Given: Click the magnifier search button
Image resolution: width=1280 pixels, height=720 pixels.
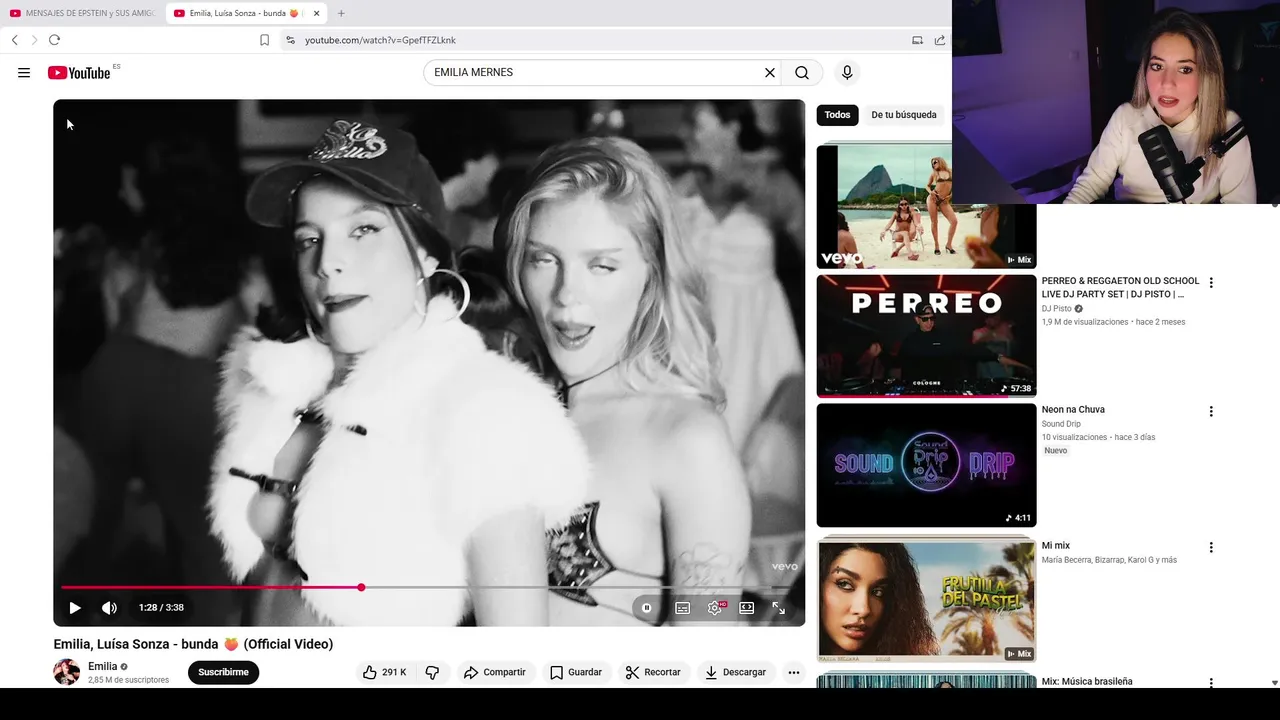Looking at the screenshot, I should (x=802, y=73).
